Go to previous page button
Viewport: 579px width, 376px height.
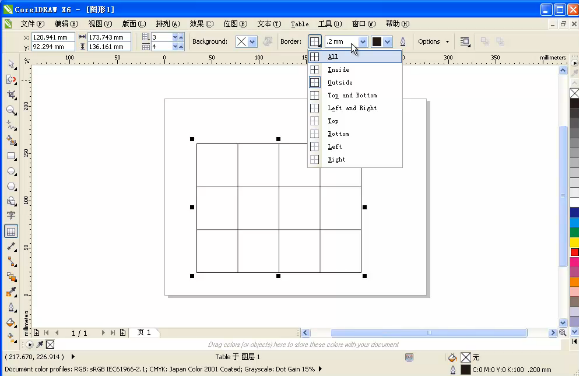tap(56, 333)
